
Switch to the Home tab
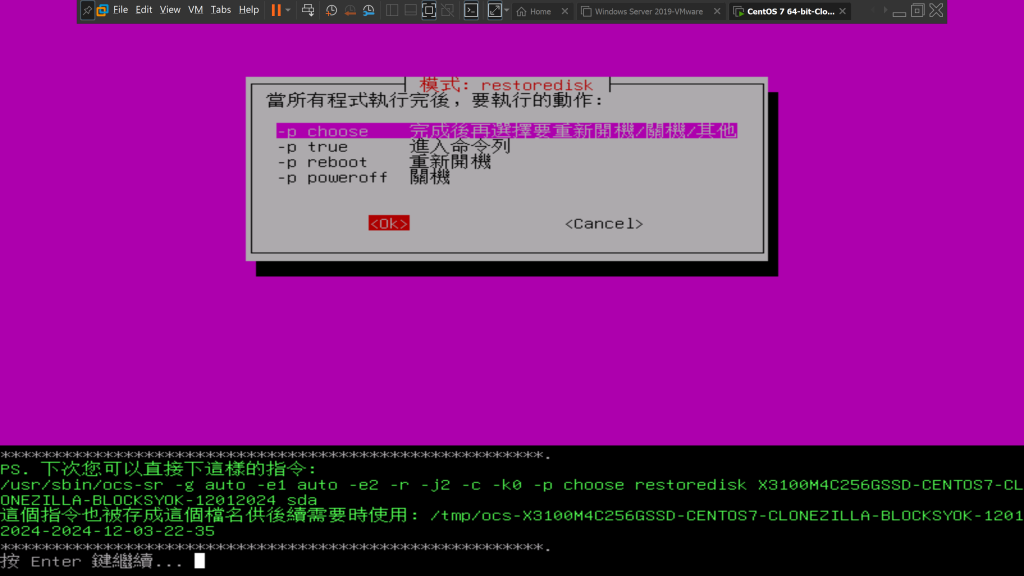click(x=540, y=12)
